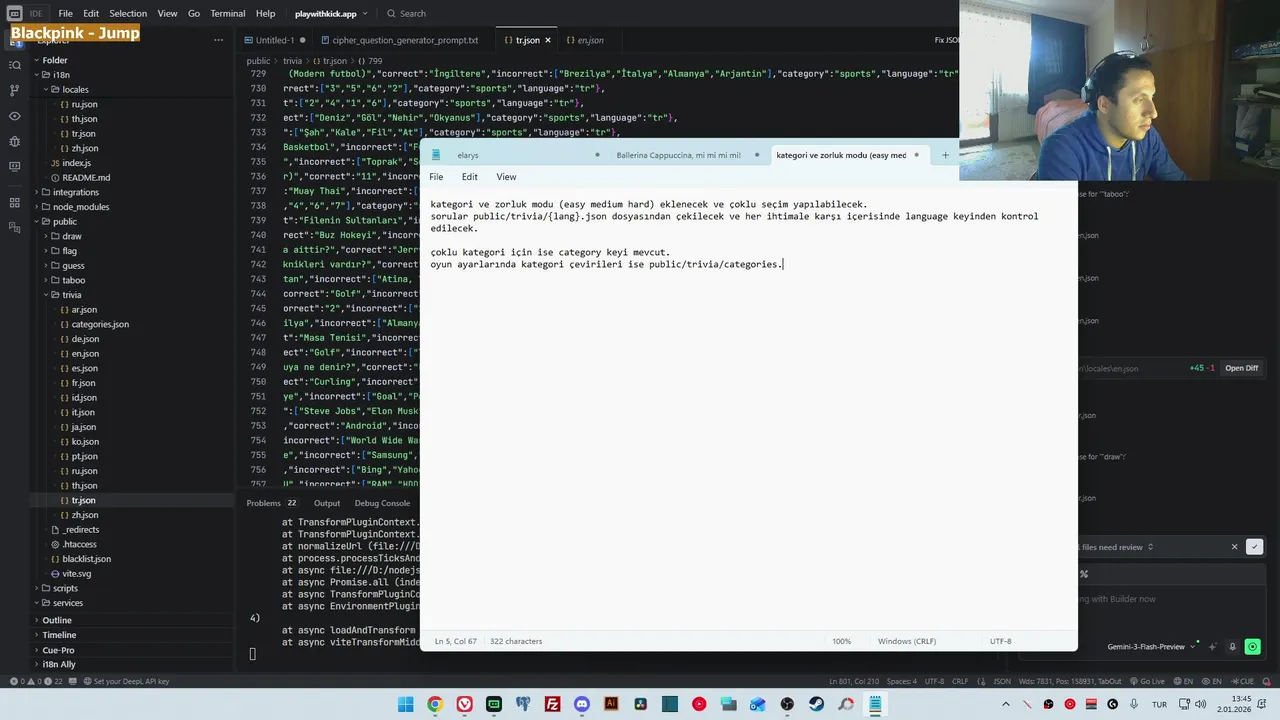Expand the Timeline section
Image resolution: width=1280 pixels, height=720 pixels.
click(59, 635)
